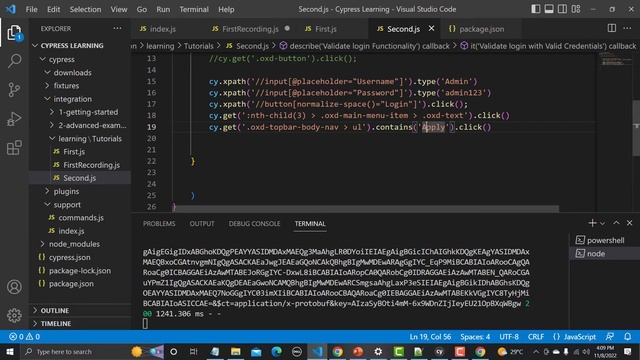Open editor more actions menu
The height and width of the screenshot is (360, 640).
[627, 28]
